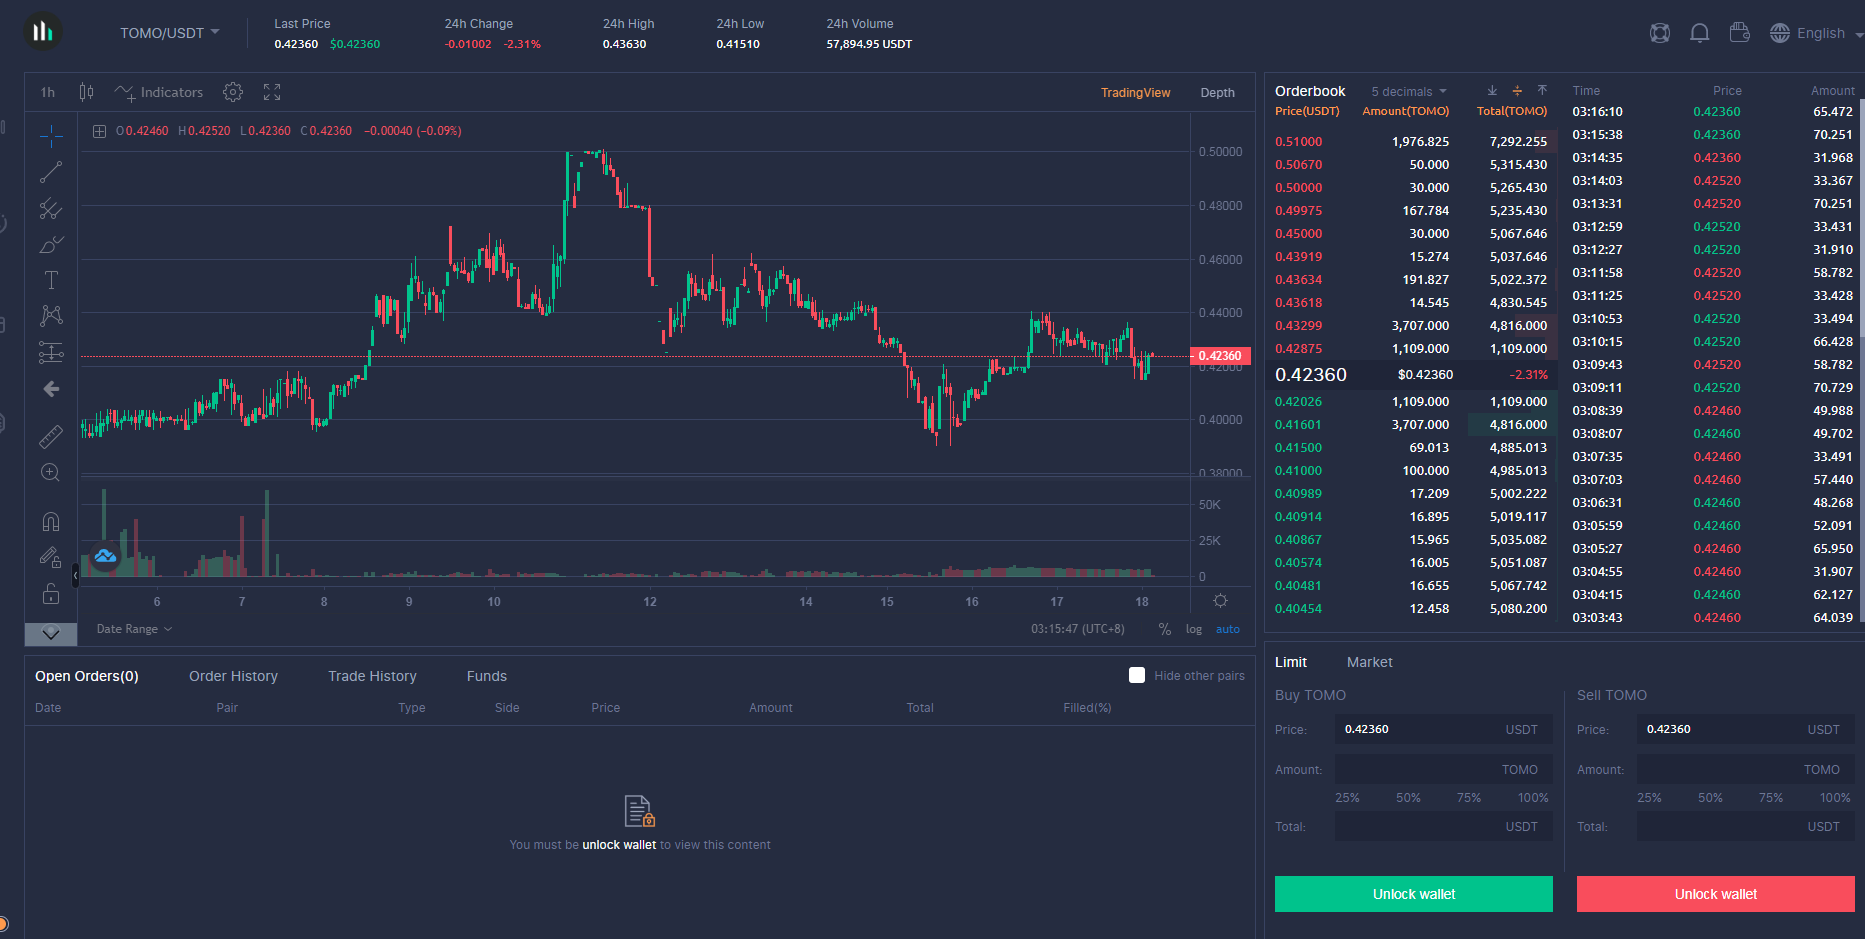Image resolution: width=1865 pixels, height=939 pixels.
Task: Select the ruler measure tool
Action: click(x=51, y=436)
